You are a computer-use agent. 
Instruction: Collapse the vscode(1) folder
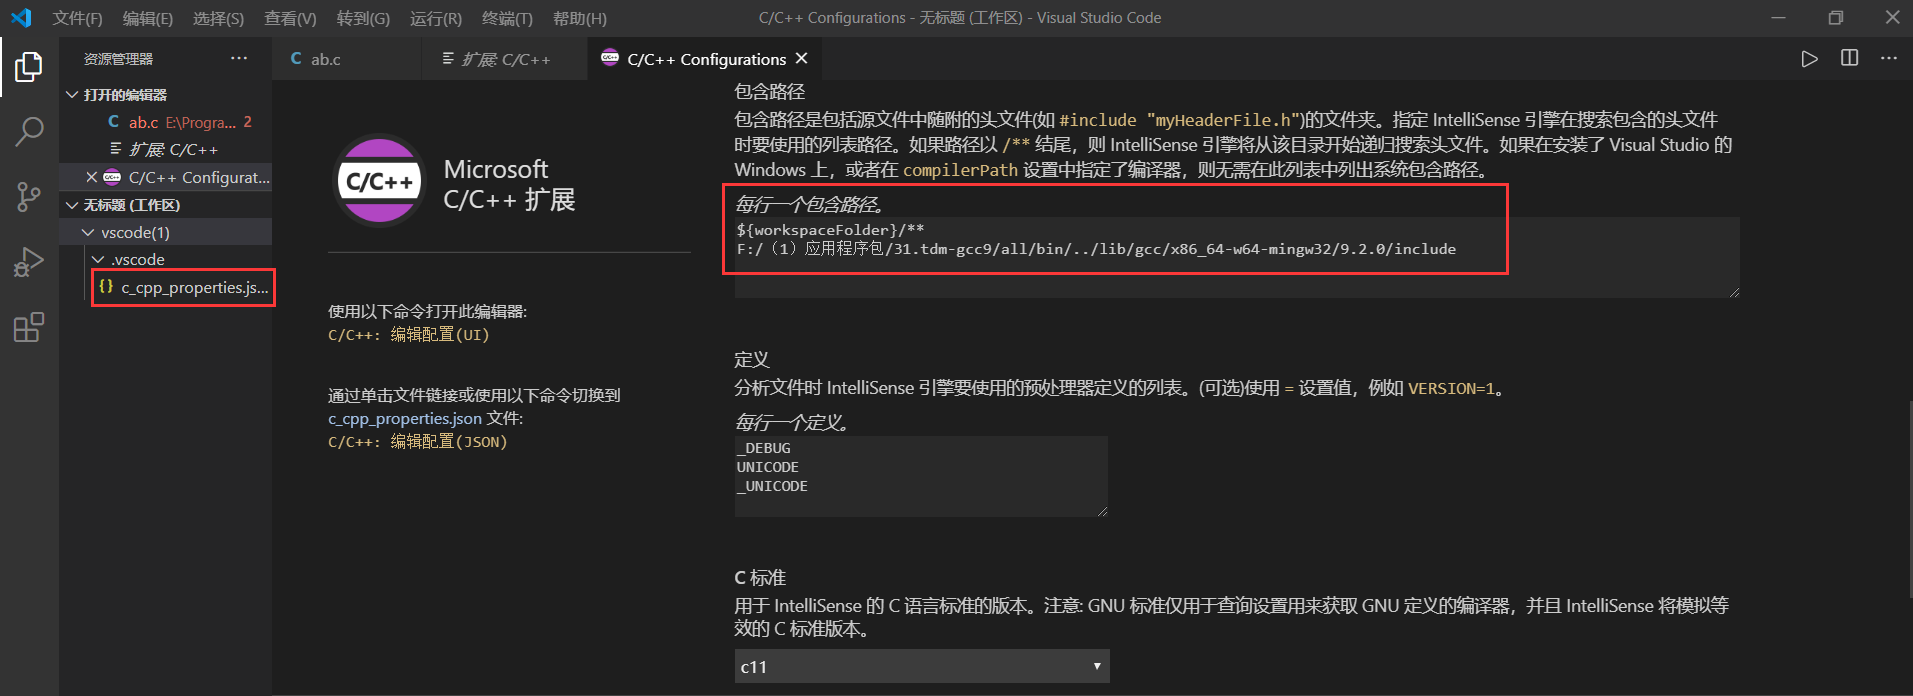[x=89, y=232]
